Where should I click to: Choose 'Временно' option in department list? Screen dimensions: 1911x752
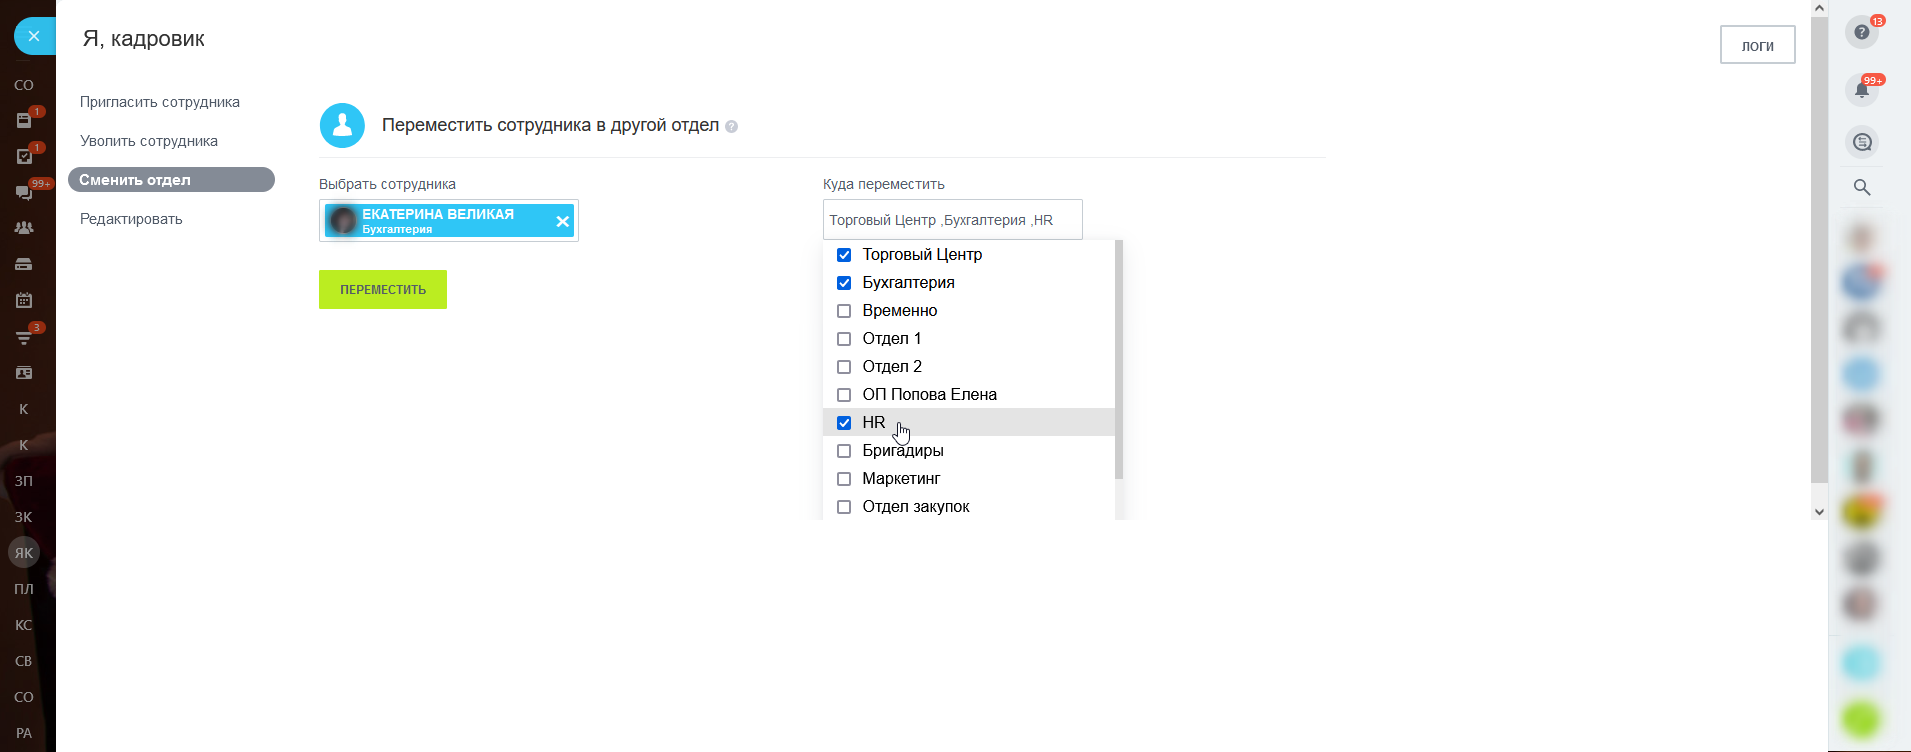coord(899,311)
